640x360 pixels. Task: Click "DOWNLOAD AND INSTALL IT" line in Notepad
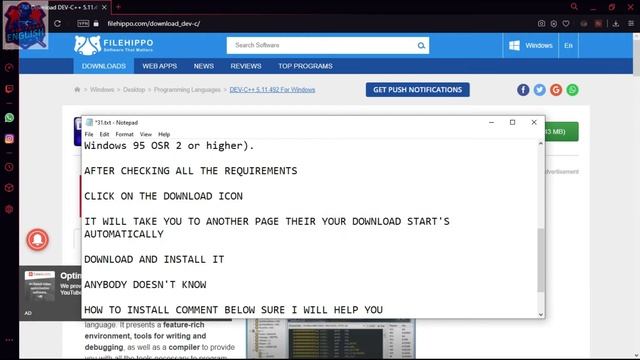154,259
